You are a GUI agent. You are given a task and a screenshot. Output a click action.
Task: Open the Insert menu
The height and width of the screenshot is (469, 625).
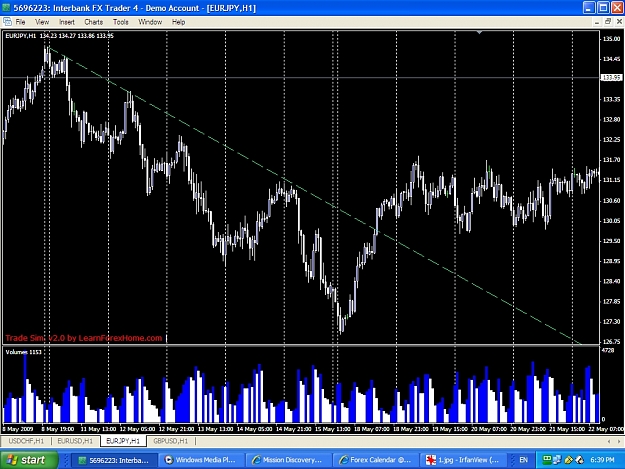click(x=67, y=22)
